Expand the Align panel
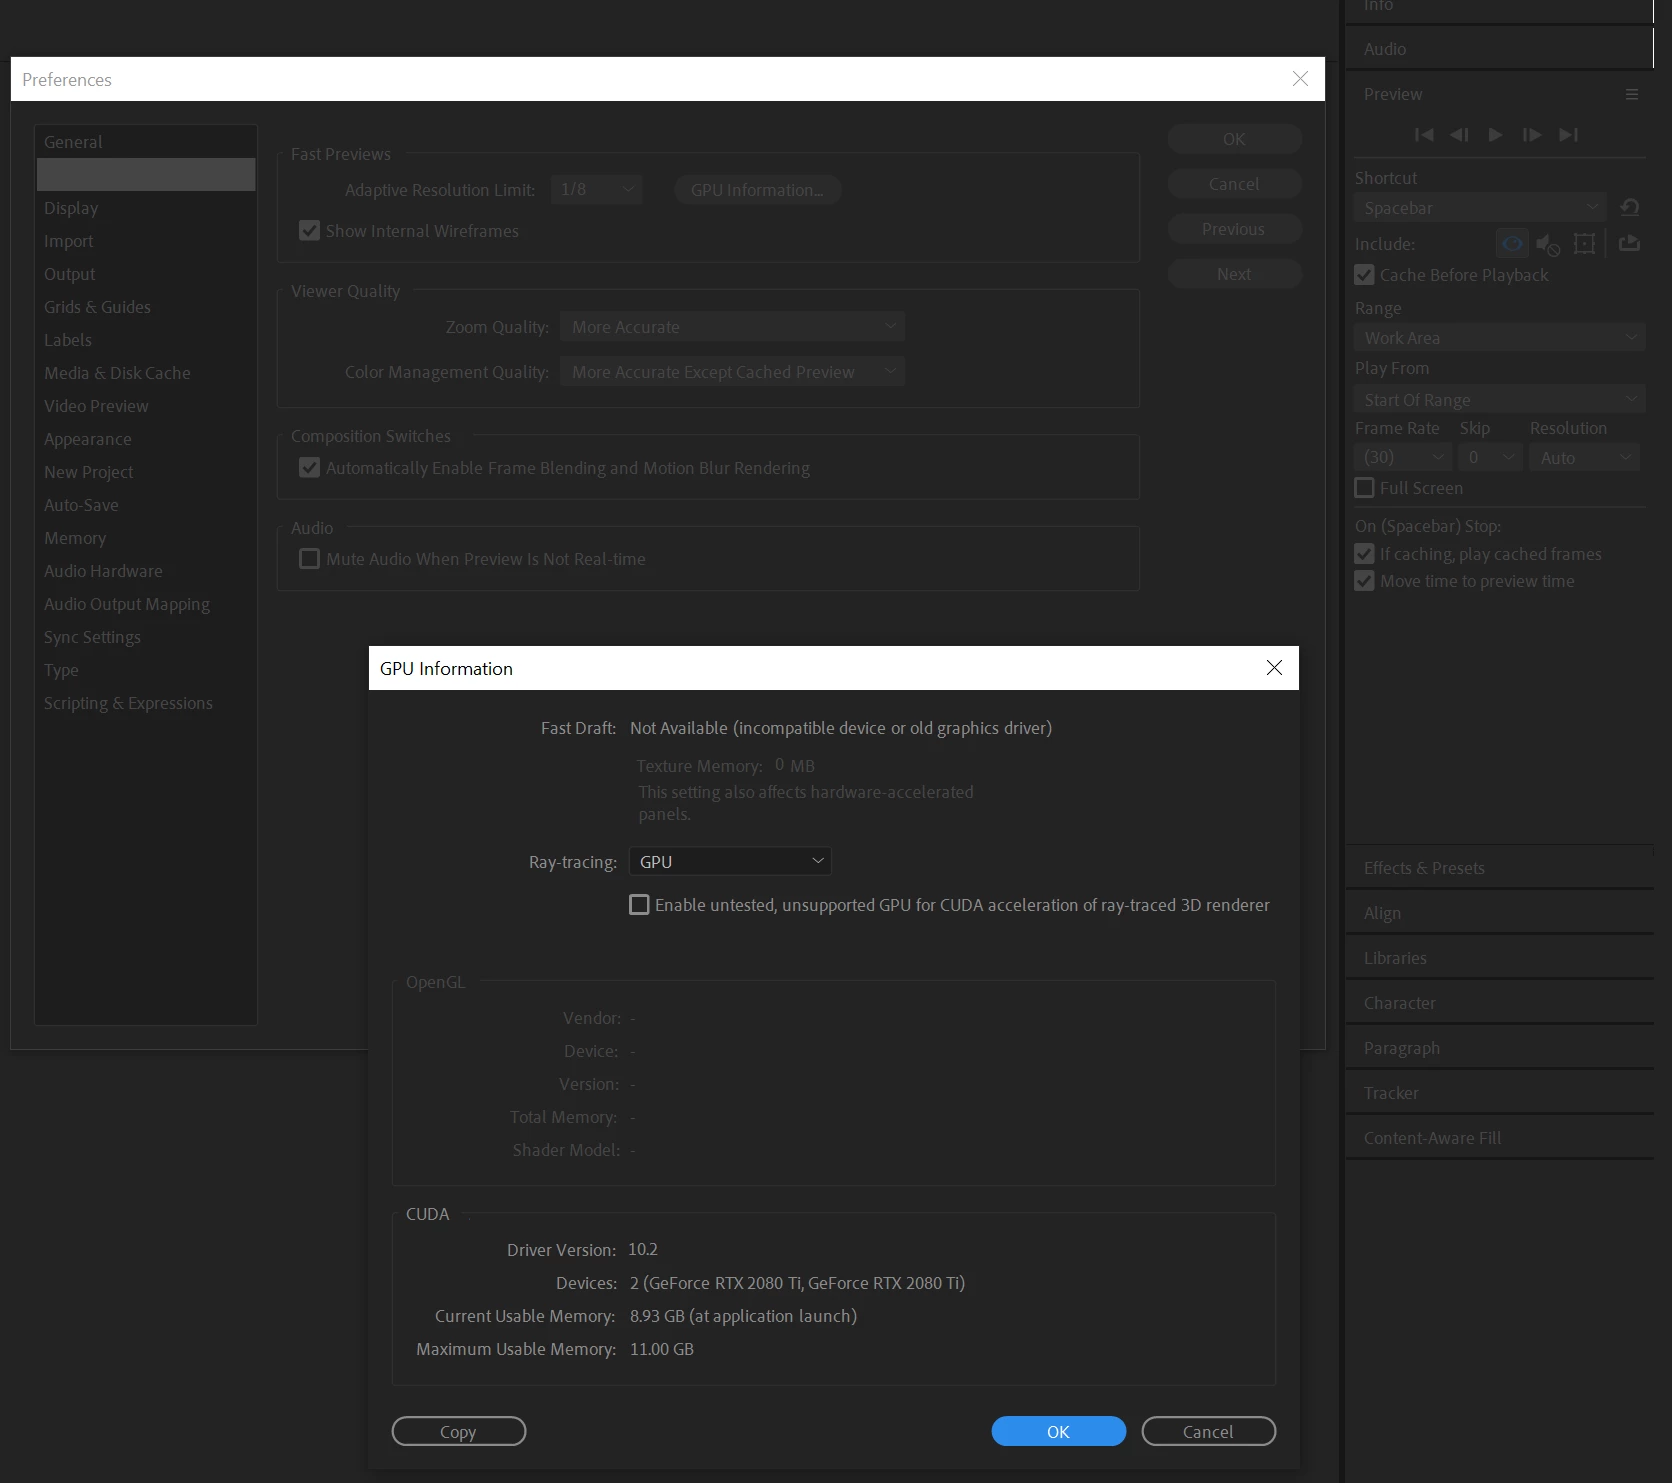 pos(1499,913)
